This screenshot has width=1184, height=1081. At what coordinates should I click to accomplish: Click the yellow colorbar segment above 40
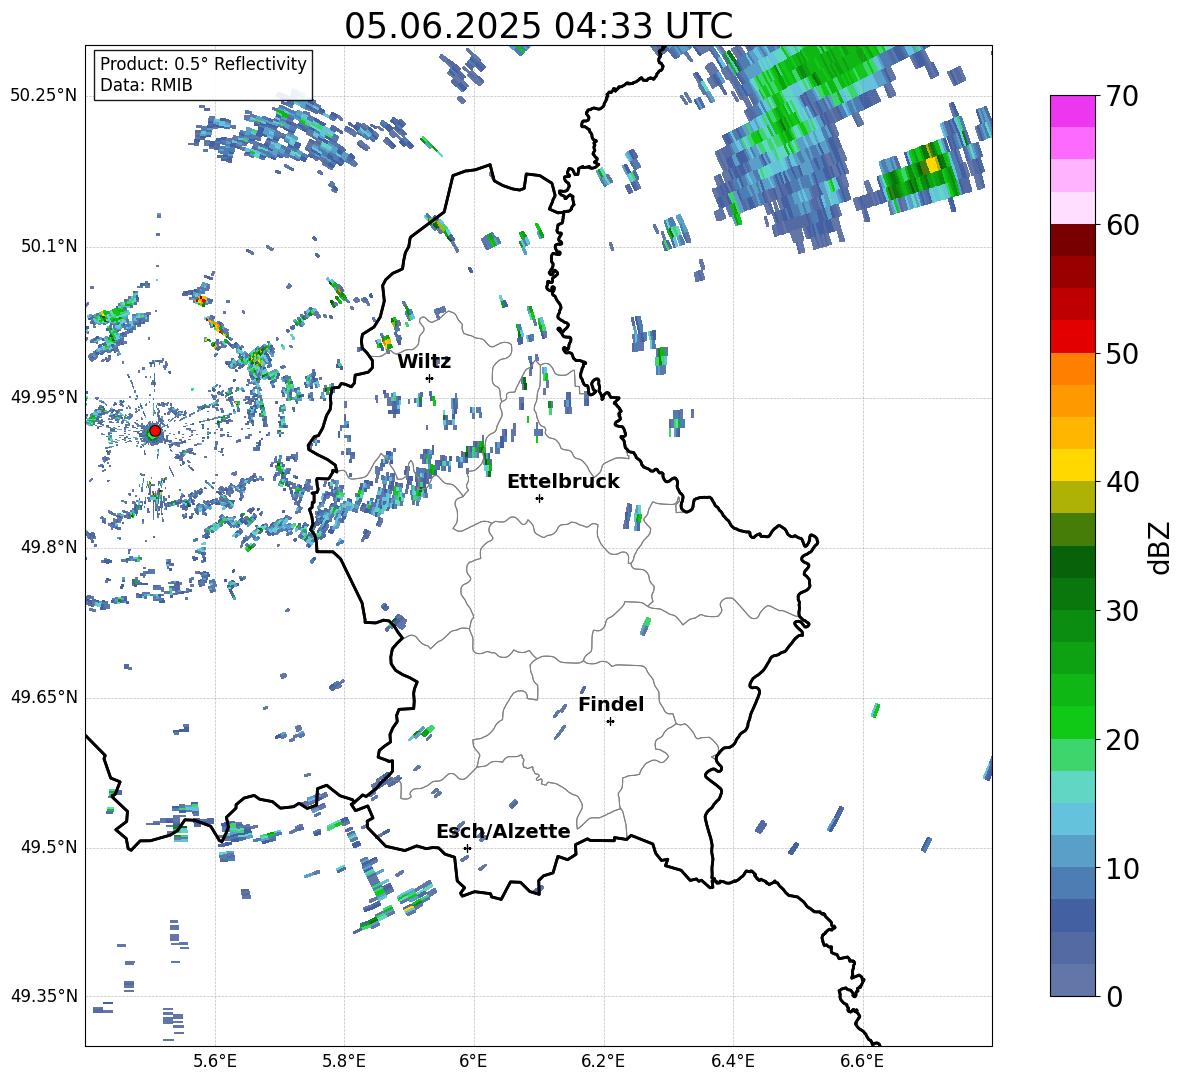1072,465
